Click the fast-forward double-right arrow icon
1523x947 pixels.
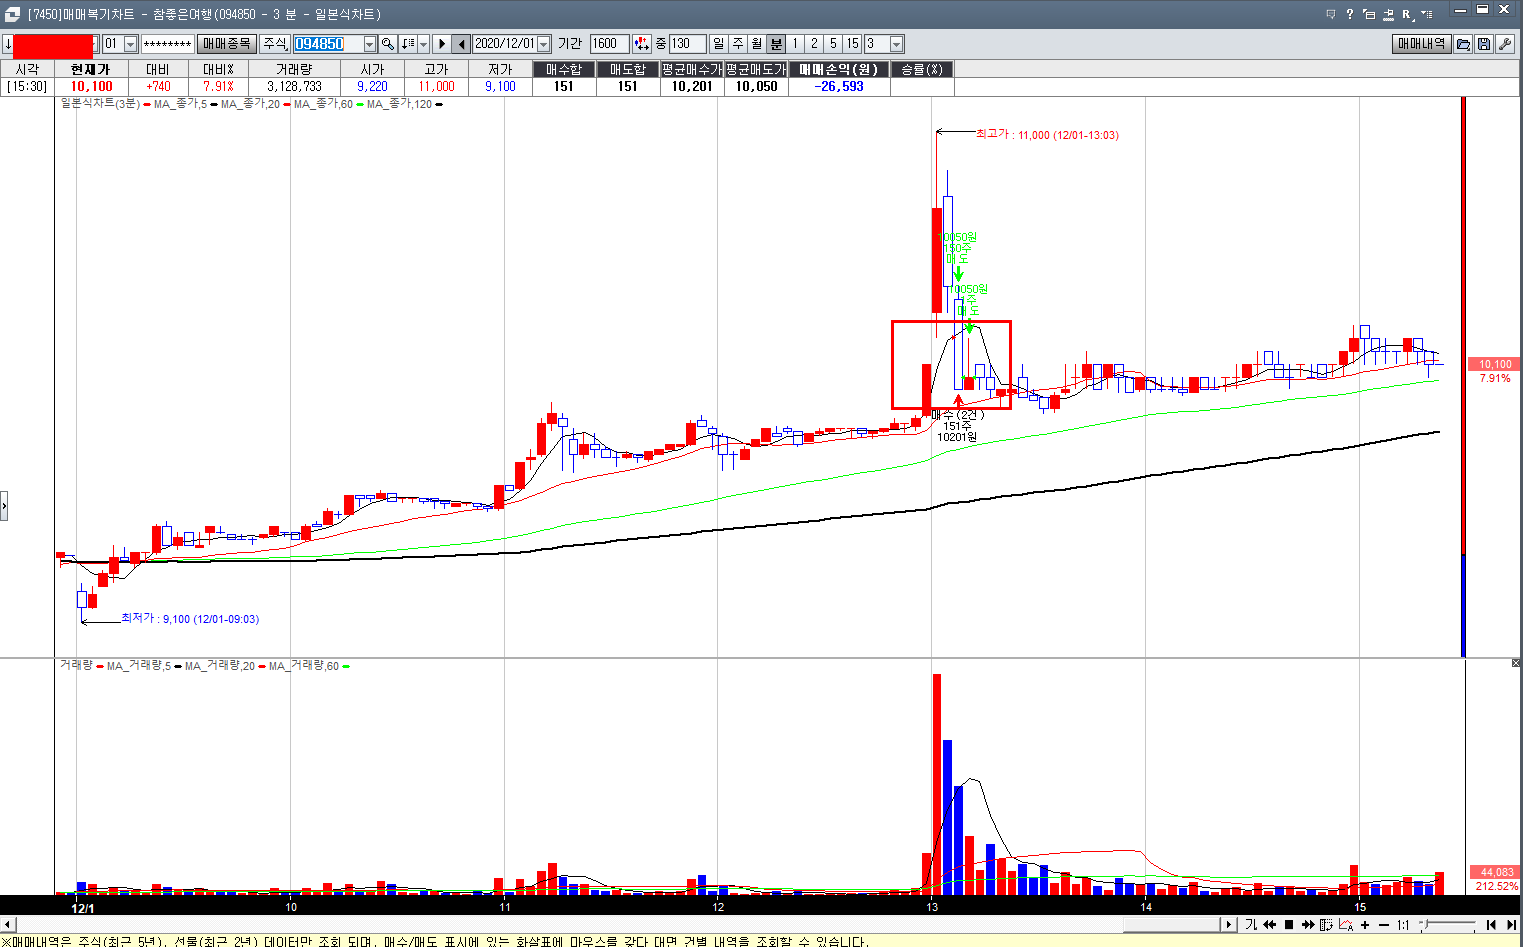1308,925
